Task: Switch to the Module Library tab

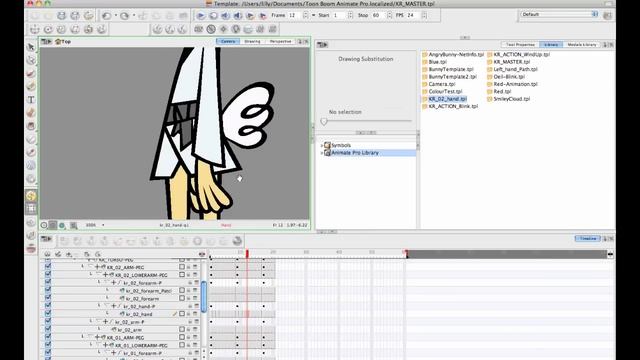Action: pyautogui.click(x=582, y=44)
